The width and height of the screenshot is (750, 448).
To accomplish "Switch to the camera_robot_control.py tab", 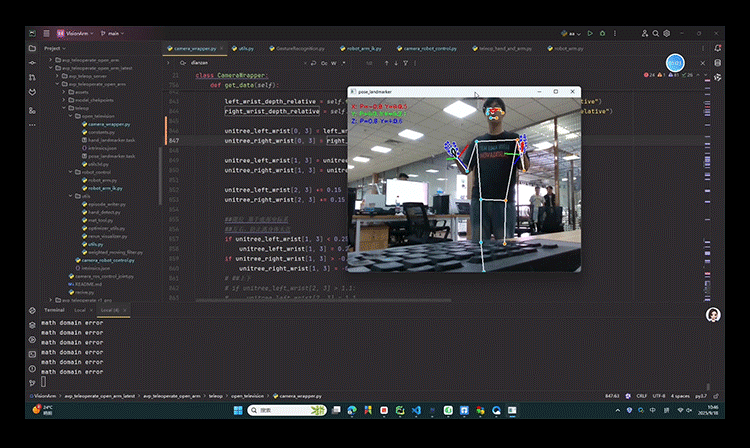I will [430, 48].
